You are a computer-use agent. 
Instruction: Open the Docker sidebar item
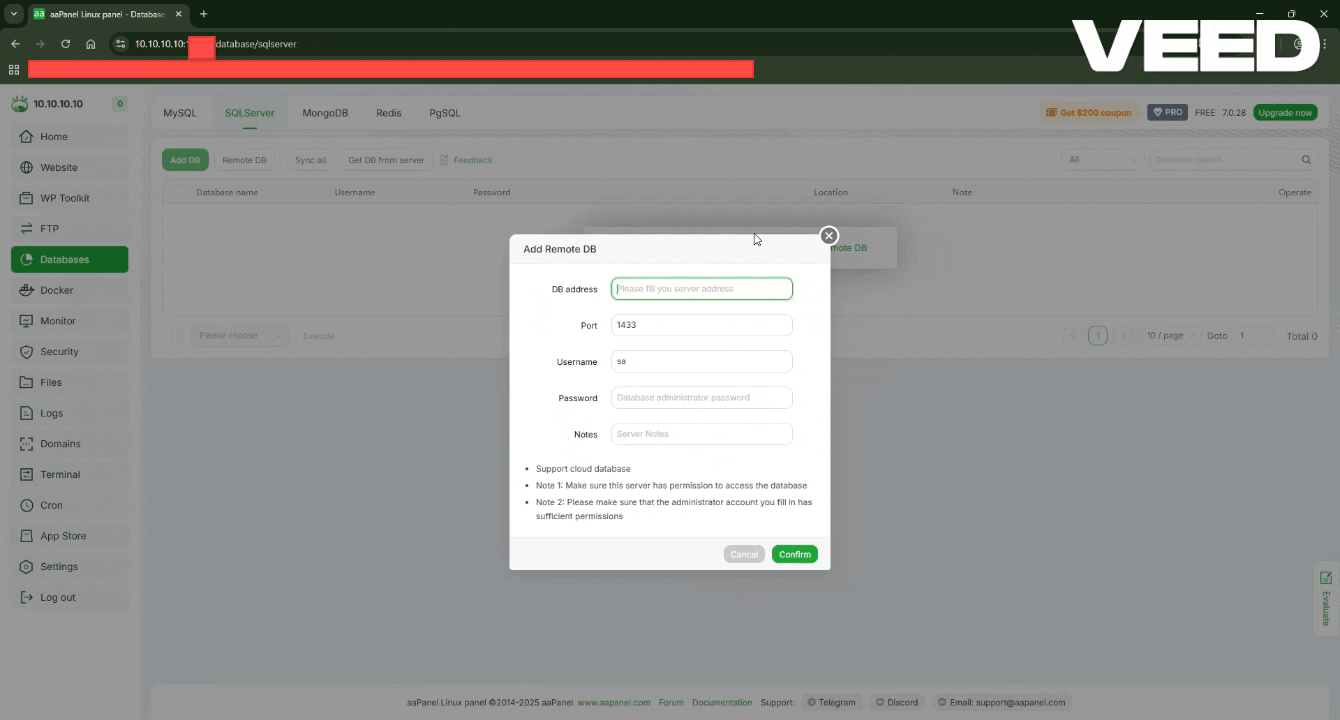69,290
